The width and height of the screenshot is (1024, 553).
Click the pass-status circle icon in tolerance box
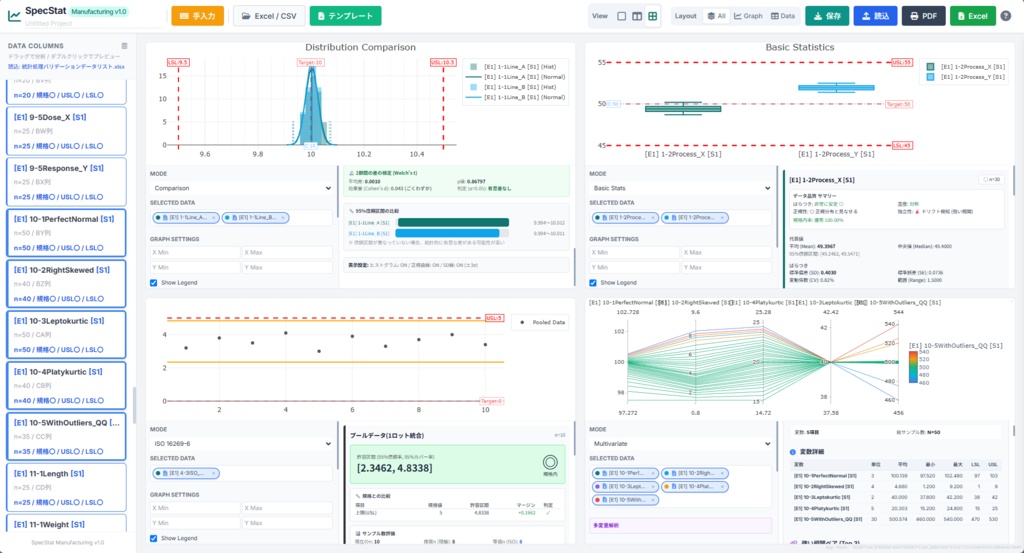coord(550,463)
